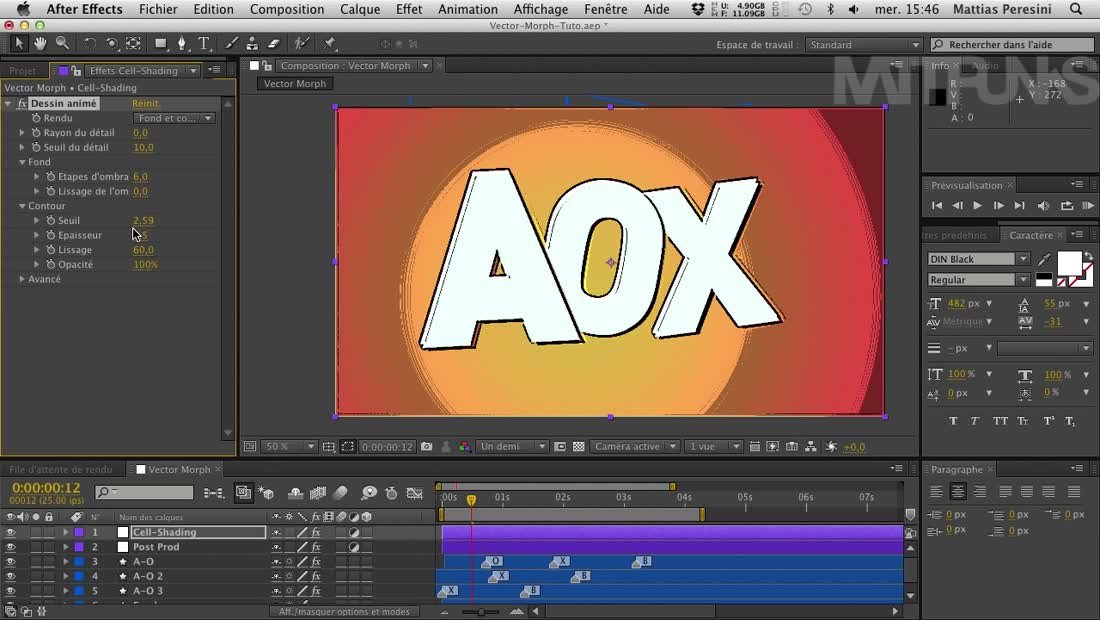Select the horizontal Type tool
Image resolution: width=1100 pixels, height=620 pixels.
(x=204, y=44)
